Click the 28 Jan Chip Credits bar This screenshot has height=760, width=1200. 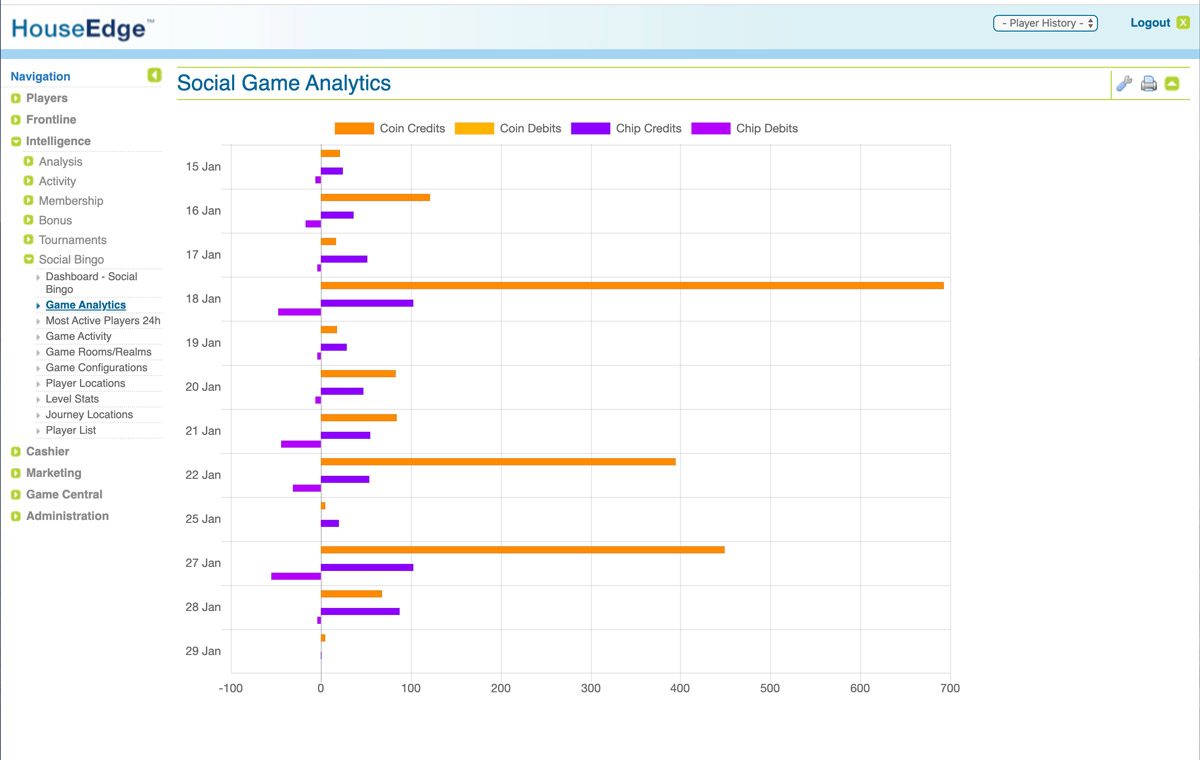coord(360,611)
